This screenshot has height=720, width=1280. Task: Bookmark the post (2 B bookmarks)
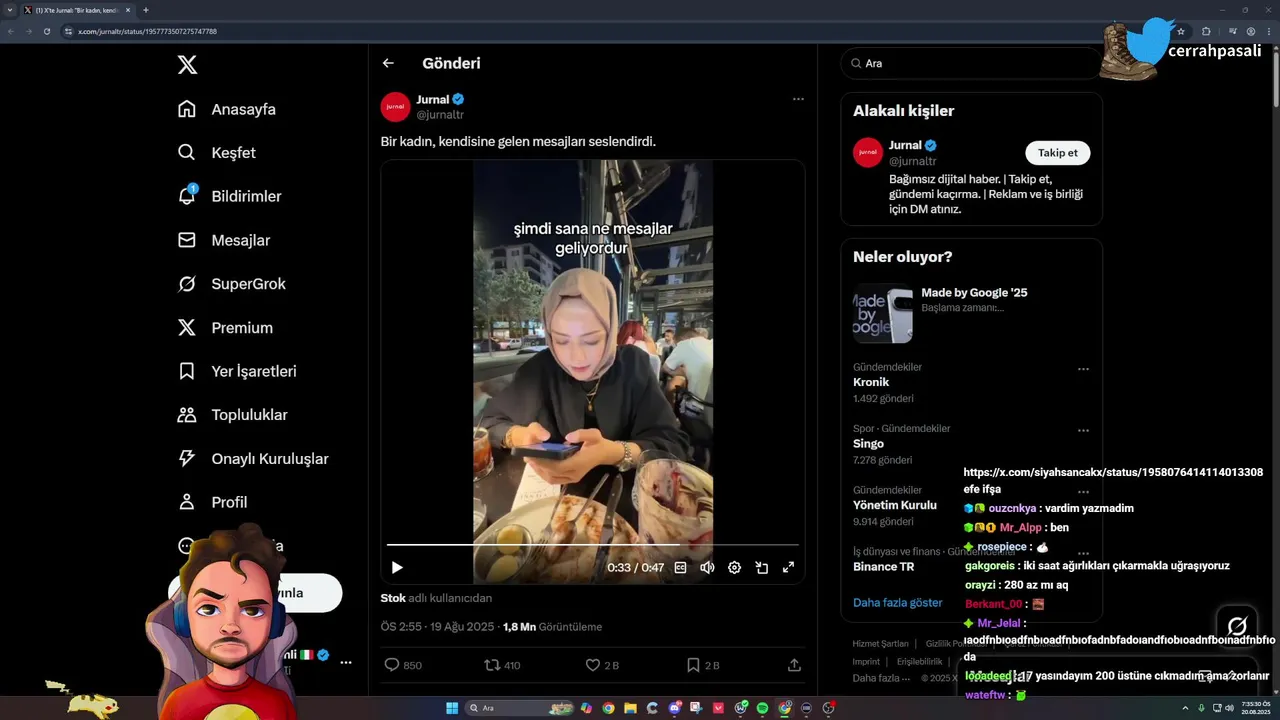[702, 665]
